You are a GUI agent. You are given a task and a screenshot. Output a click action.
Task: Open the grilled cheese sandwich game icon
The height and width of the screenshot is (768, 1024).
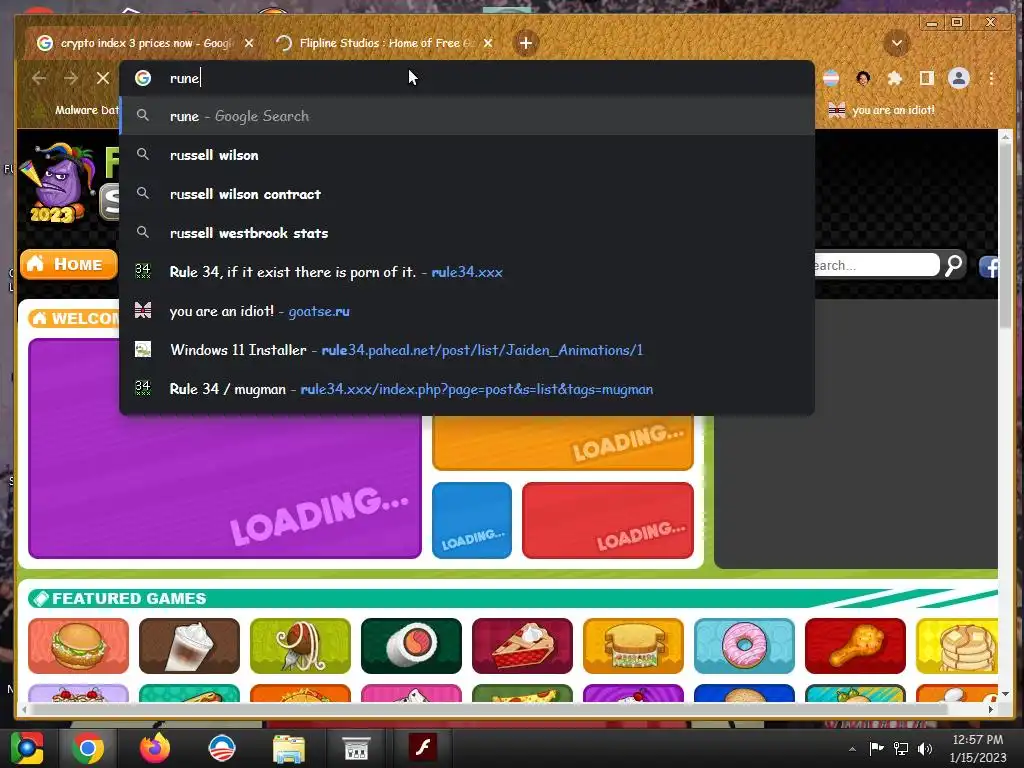(633, 646)
